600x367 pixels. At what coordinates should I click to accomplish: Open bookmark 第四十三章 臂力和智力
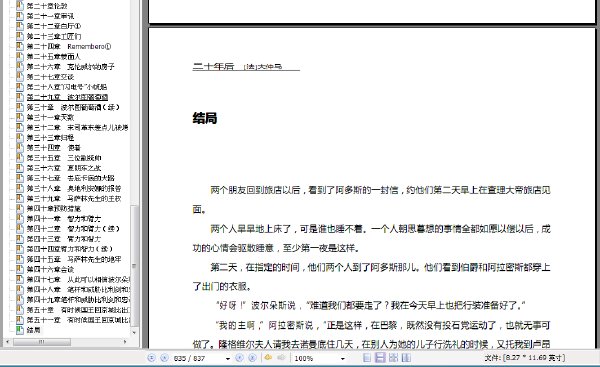64,239
